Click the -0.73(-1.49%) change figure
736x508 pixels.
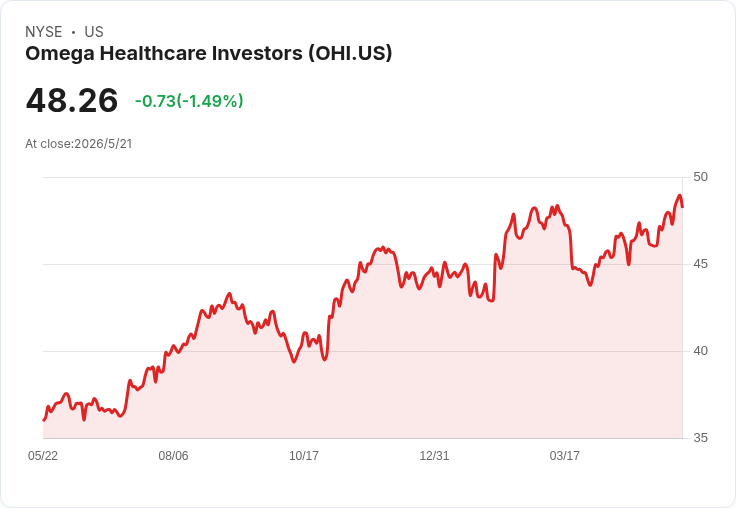(189, 101)
